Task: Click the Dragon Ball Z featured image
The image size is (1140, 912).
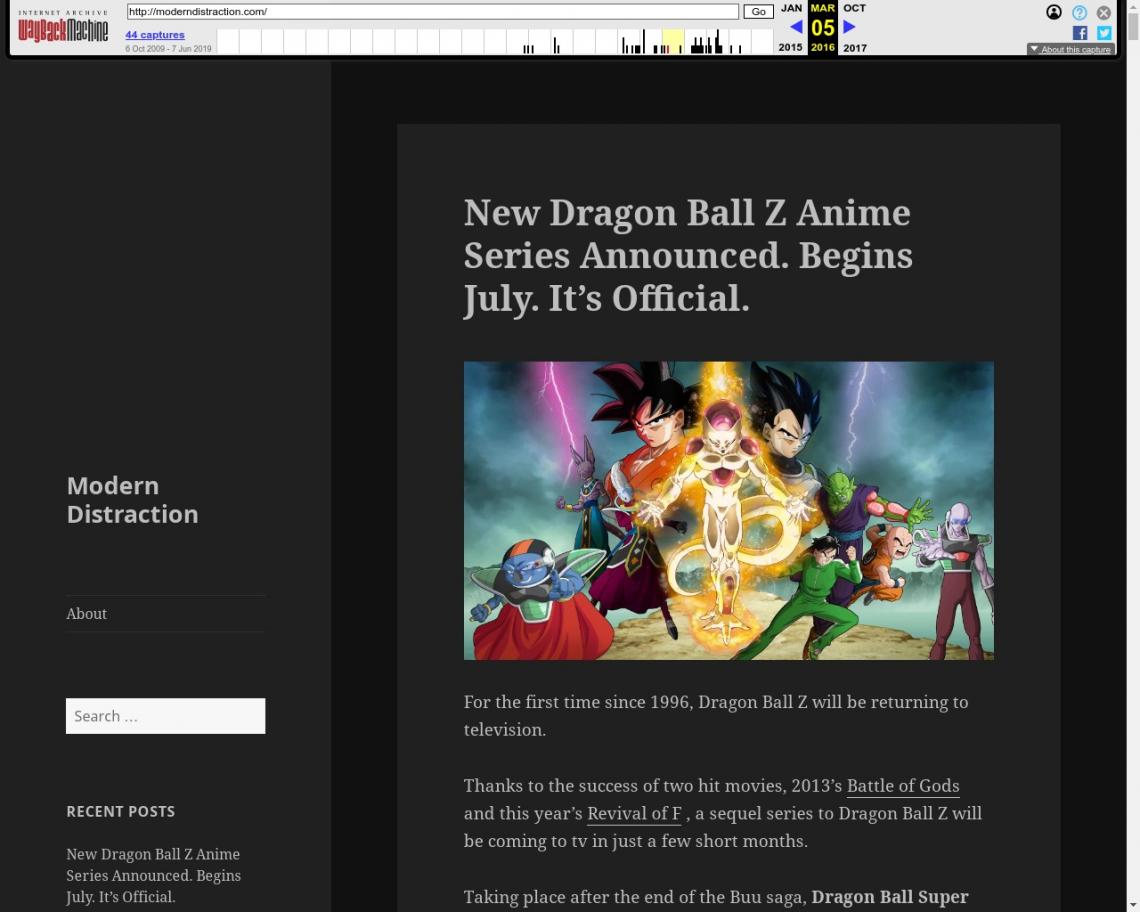Action: 728,511
